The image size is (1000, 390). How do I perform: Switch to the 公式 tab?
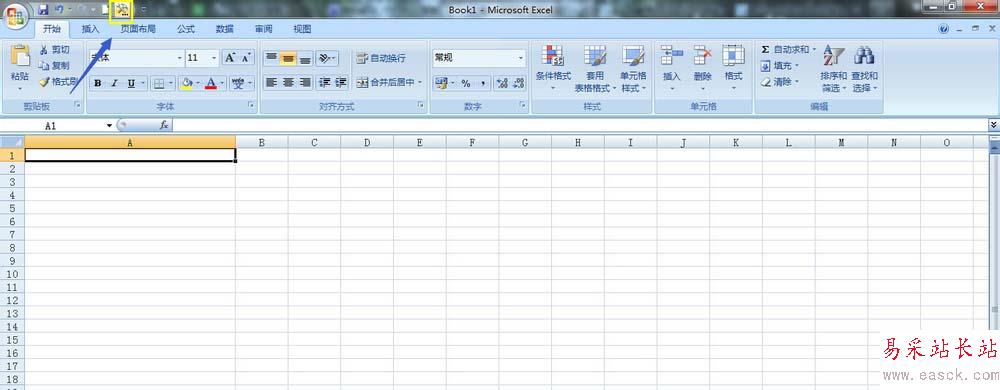186,29
